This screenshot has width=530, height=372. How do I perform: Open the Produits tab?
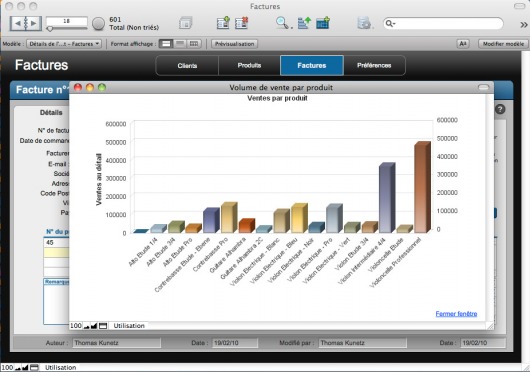(x=249, y=66)
